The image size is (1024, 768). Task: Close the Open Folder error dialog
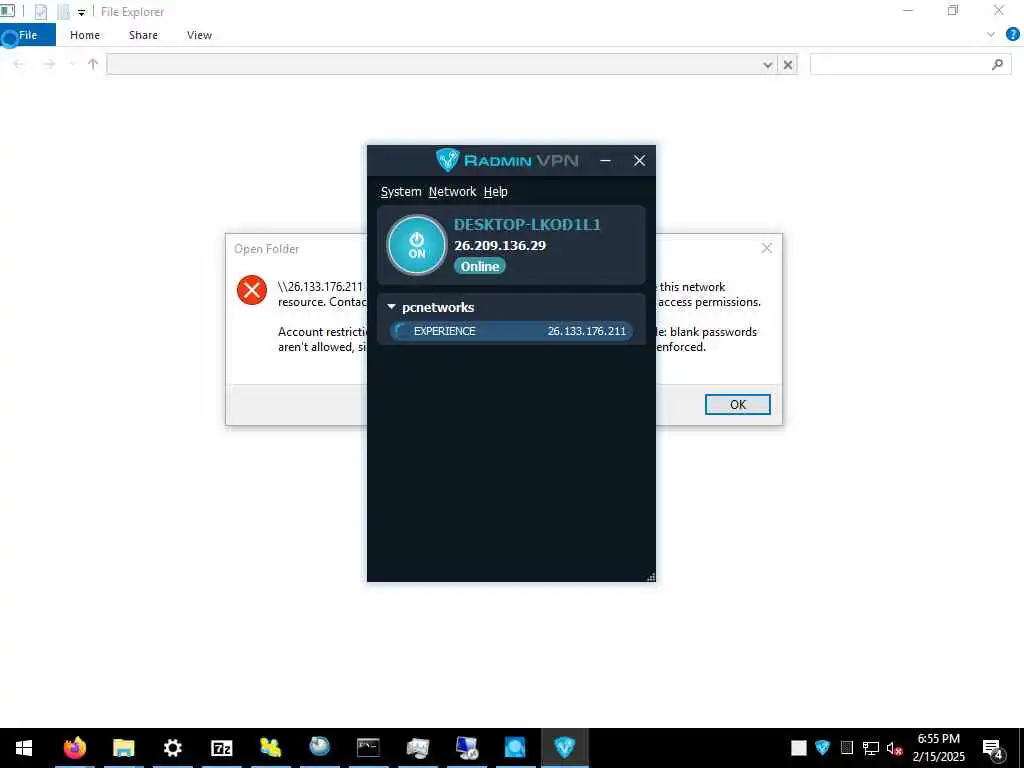pyautogui.click(x=767, y=248)
